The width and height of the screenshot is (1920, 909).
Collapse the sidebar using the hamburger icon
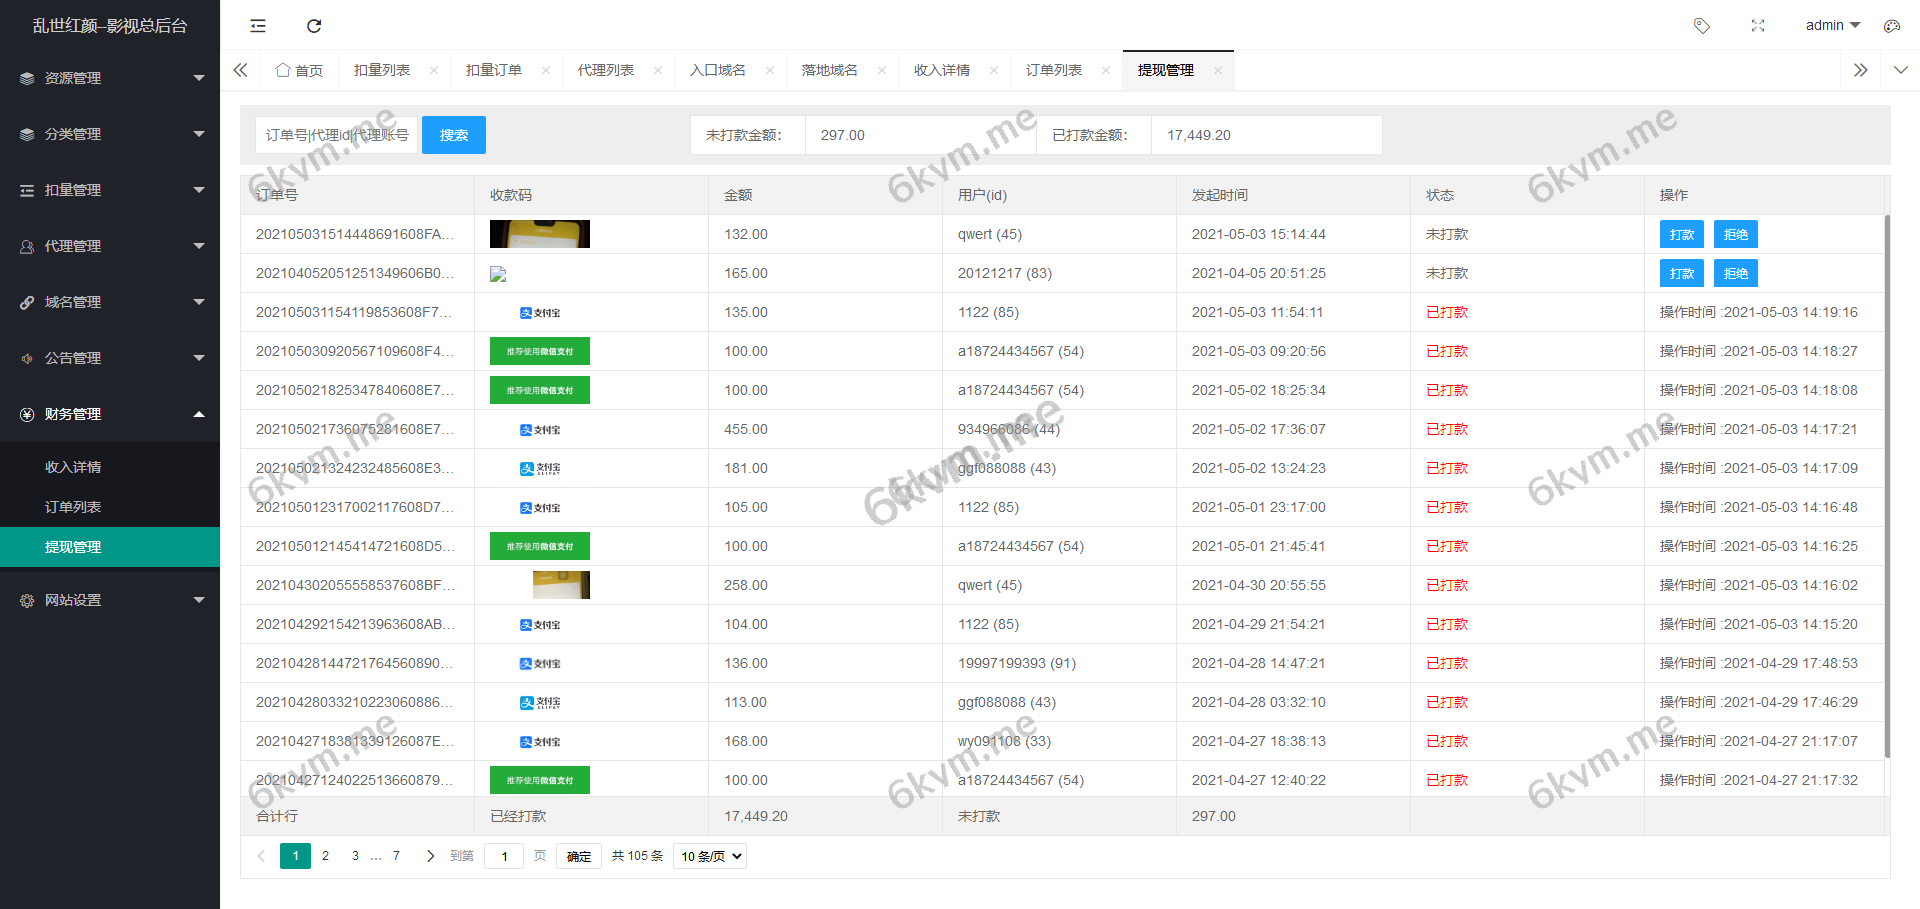coord(257,25)
